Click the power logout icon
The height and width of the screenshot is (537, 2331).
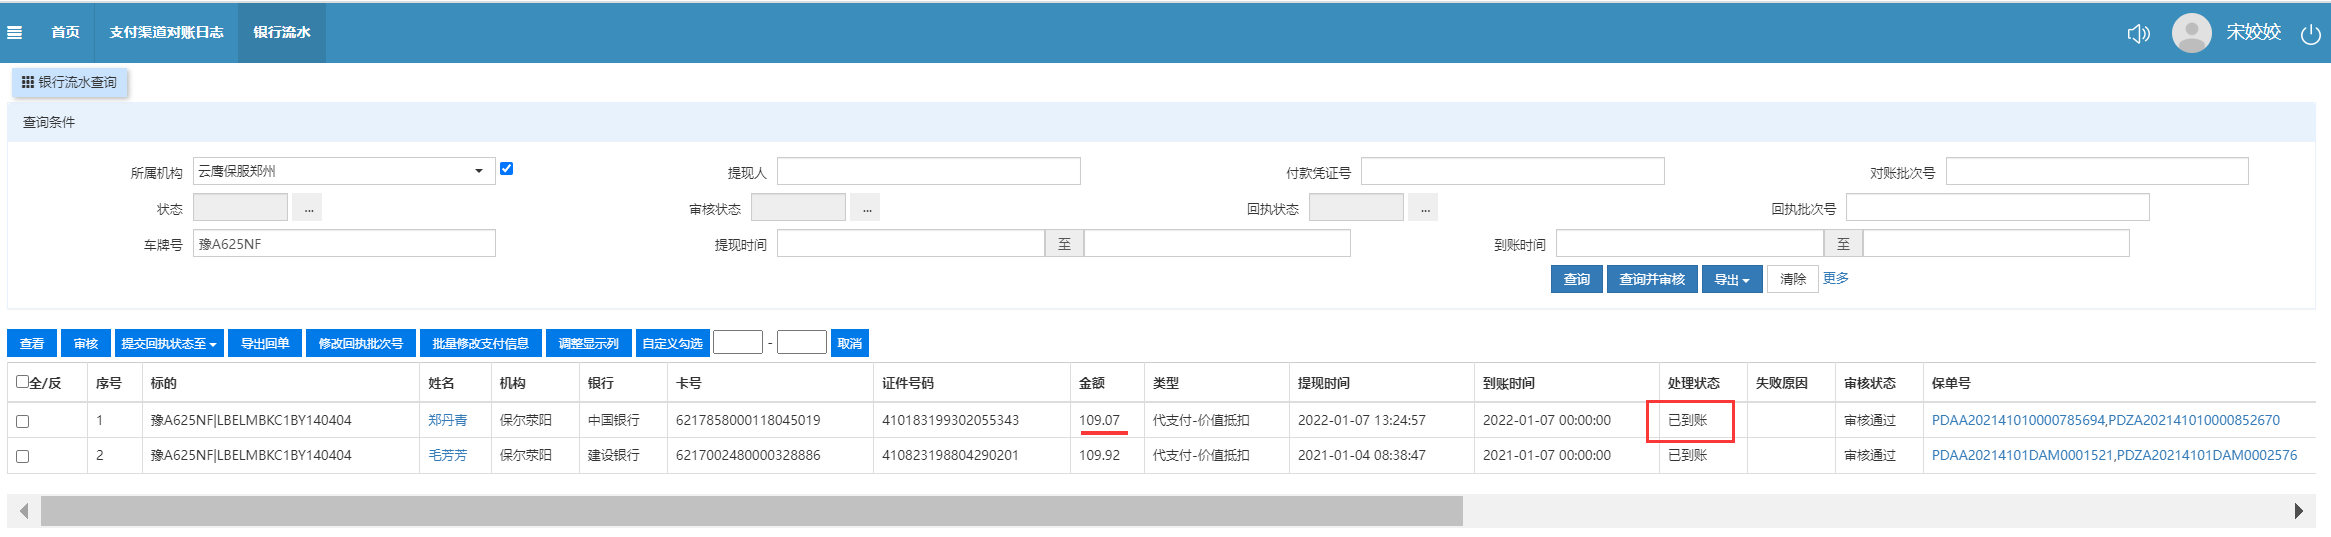(x=2310, y=34)
